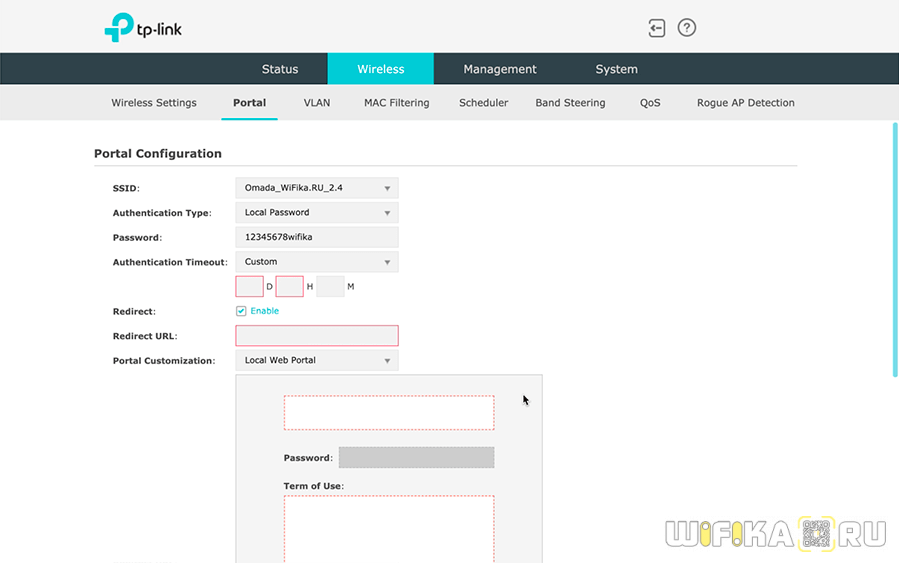Click the QR code in watermark
The width and height of the screenshot is (899, 563).
[817, 534]
